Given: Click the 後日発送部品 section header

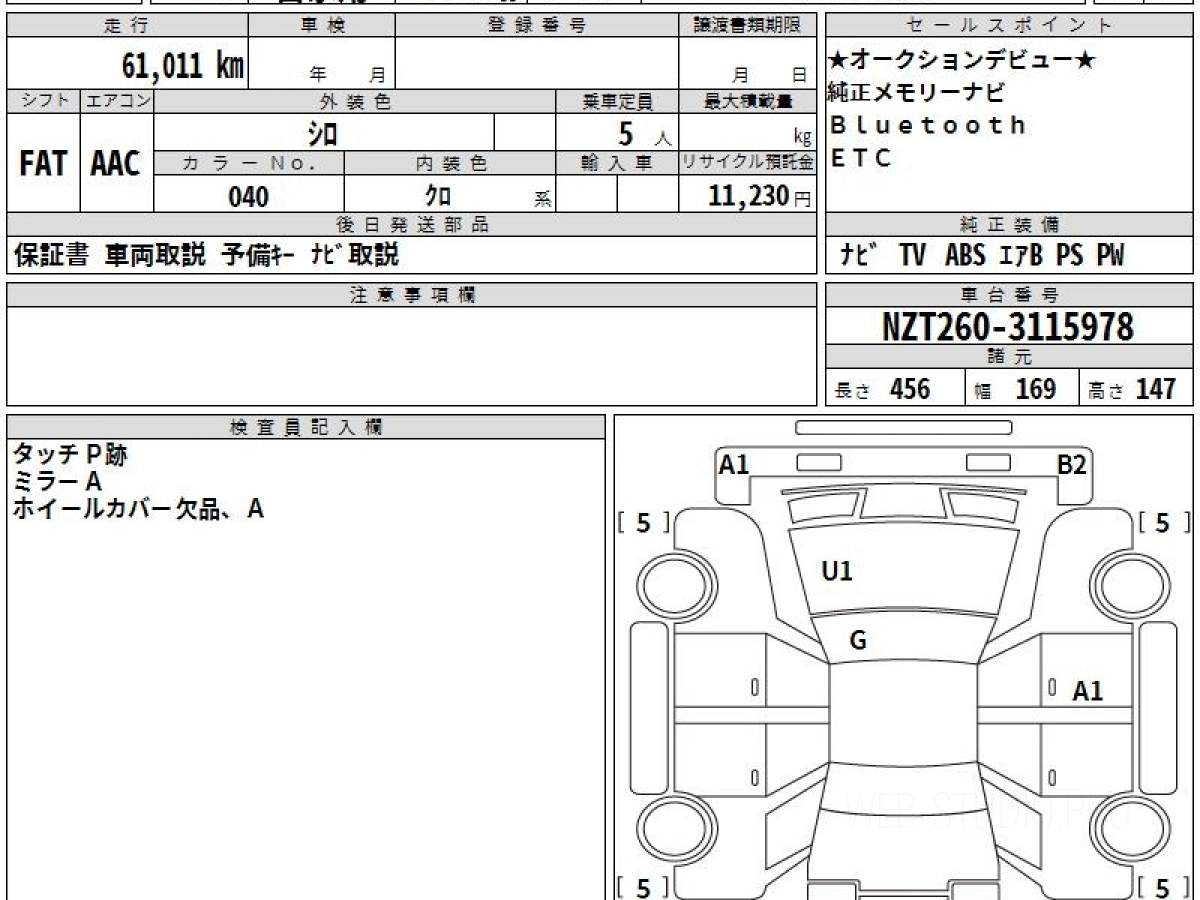Looking at the screenshot, I should point(411,225).
